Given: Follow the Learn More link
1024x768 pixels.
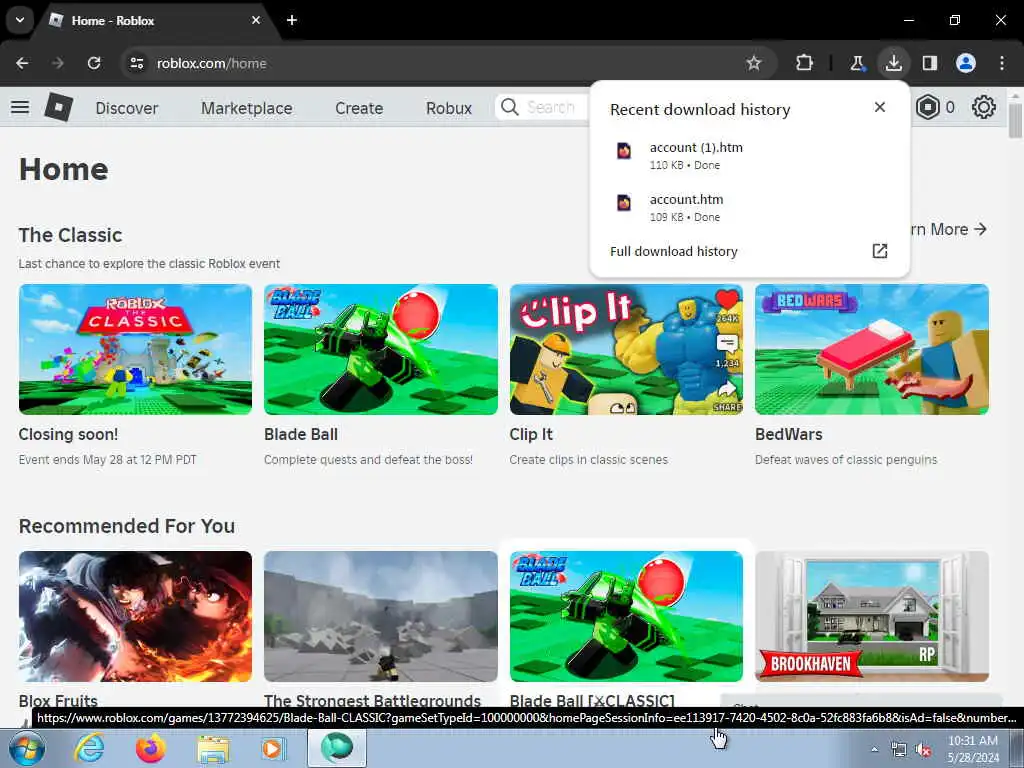Looking at the screenshot, I should coord(948,229).
